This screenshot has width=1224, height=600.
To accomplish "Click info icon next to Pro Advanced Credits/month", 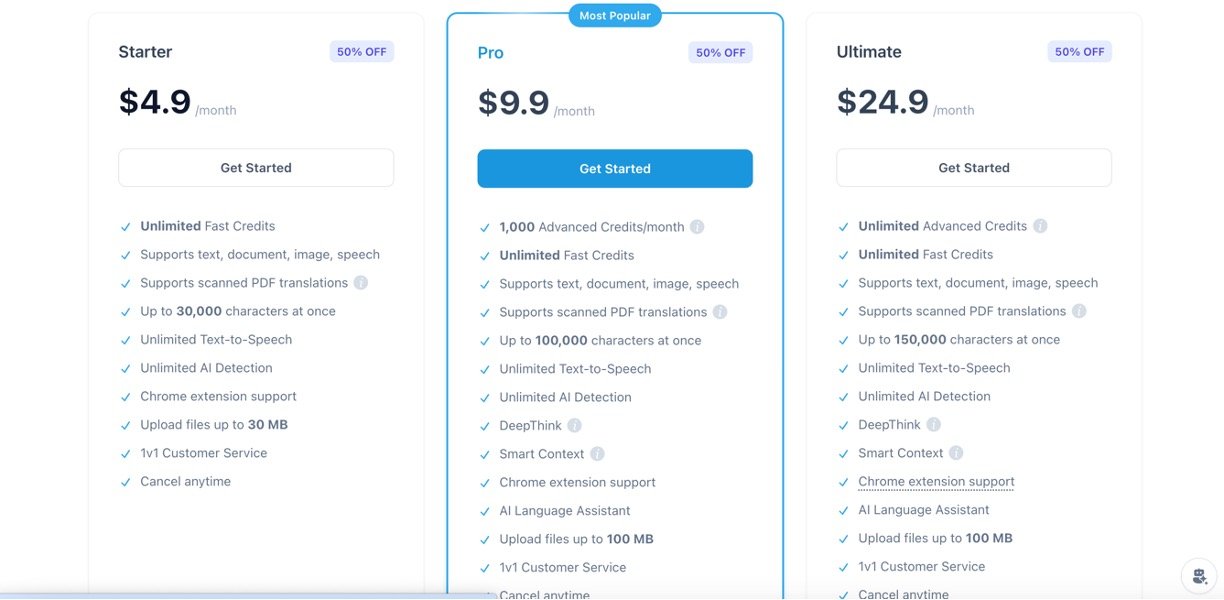I will coord(697,227).
